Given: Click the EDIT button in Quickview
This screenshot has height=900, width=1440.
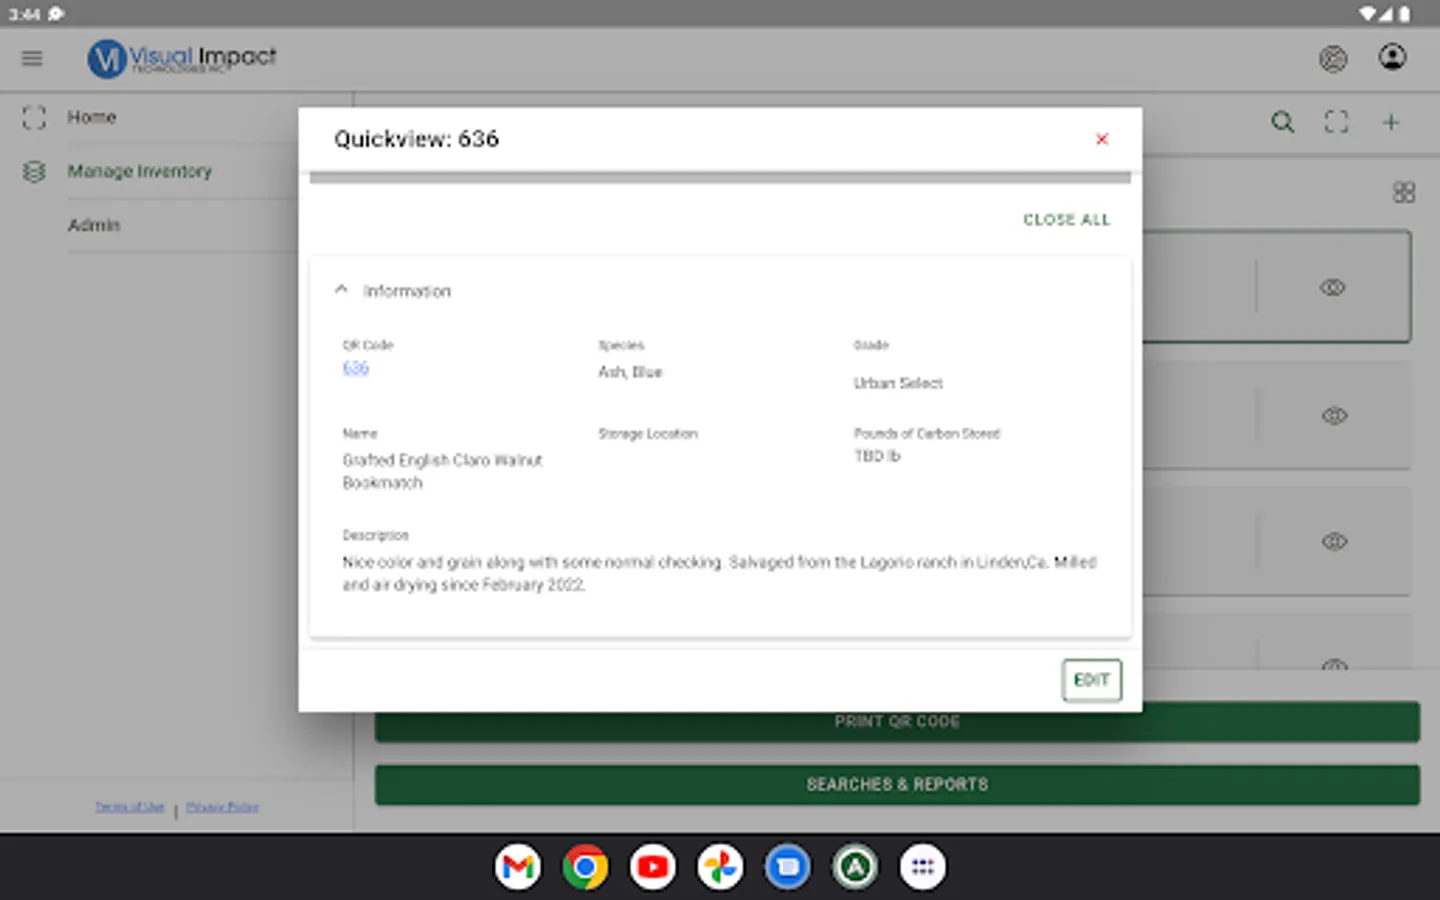Looking at the screenshot, I should point(1092,680).
